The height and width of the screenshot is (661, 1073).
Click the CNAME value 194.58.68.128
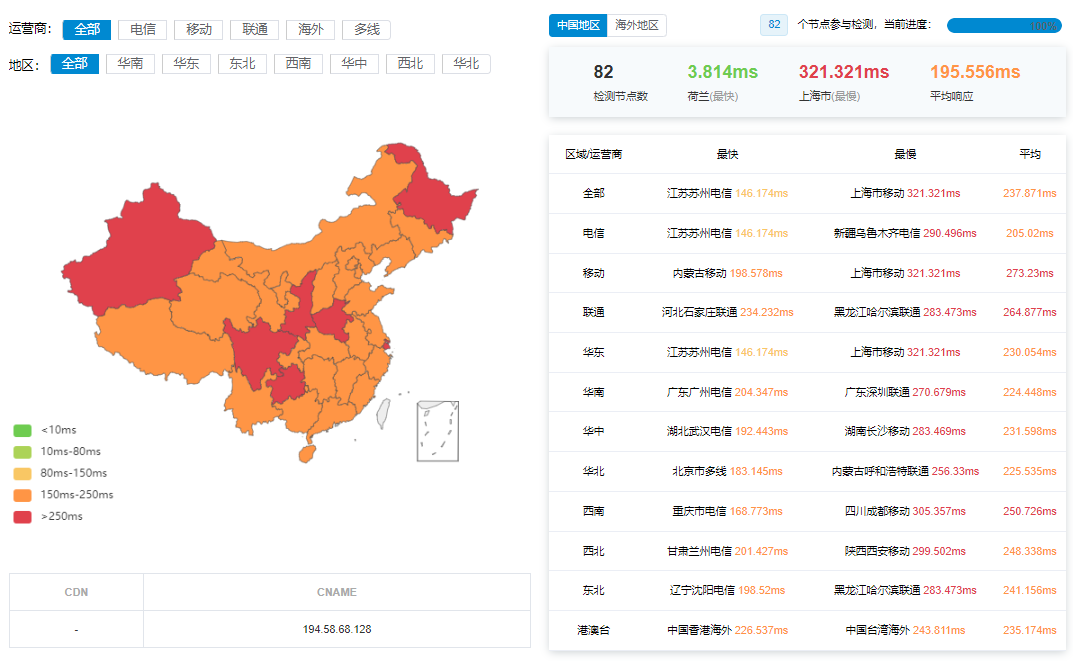(336, 630)
